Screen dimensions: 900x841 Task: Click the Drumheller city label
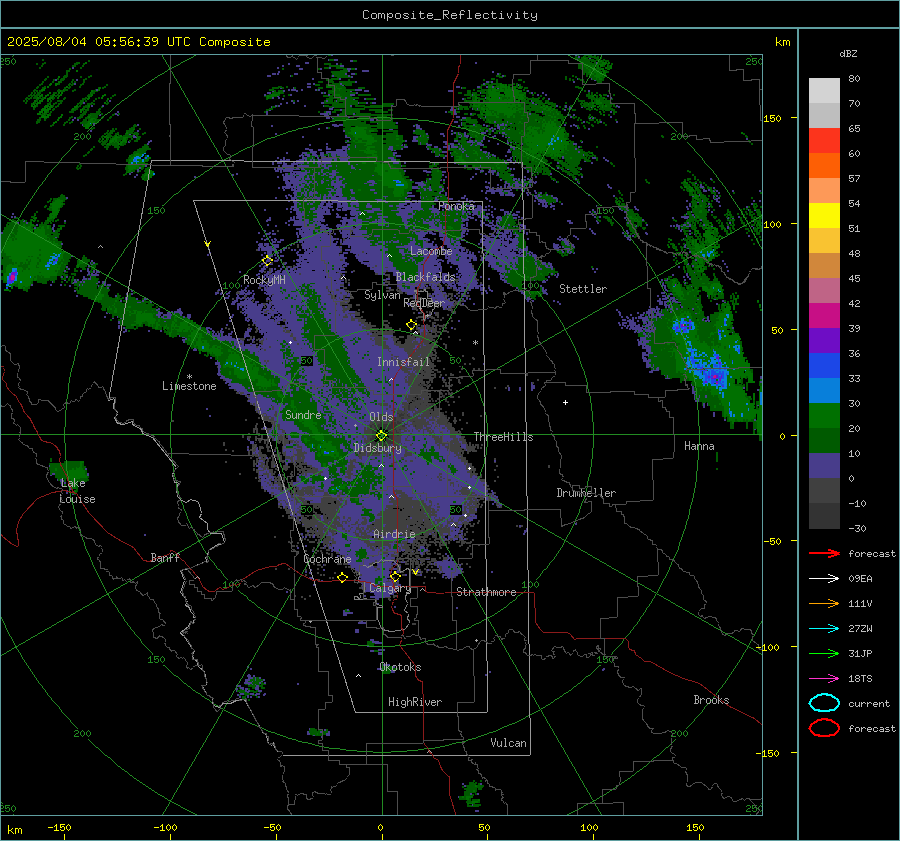click(x=586, y=493)
